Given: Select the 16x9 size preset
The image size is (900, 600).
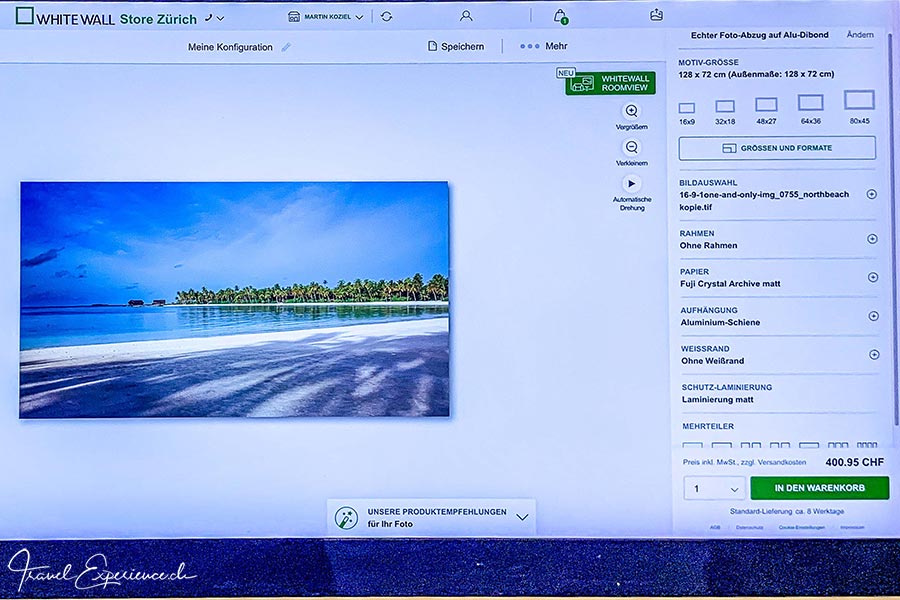Looking at the screenshot, I should click(687, 107).
